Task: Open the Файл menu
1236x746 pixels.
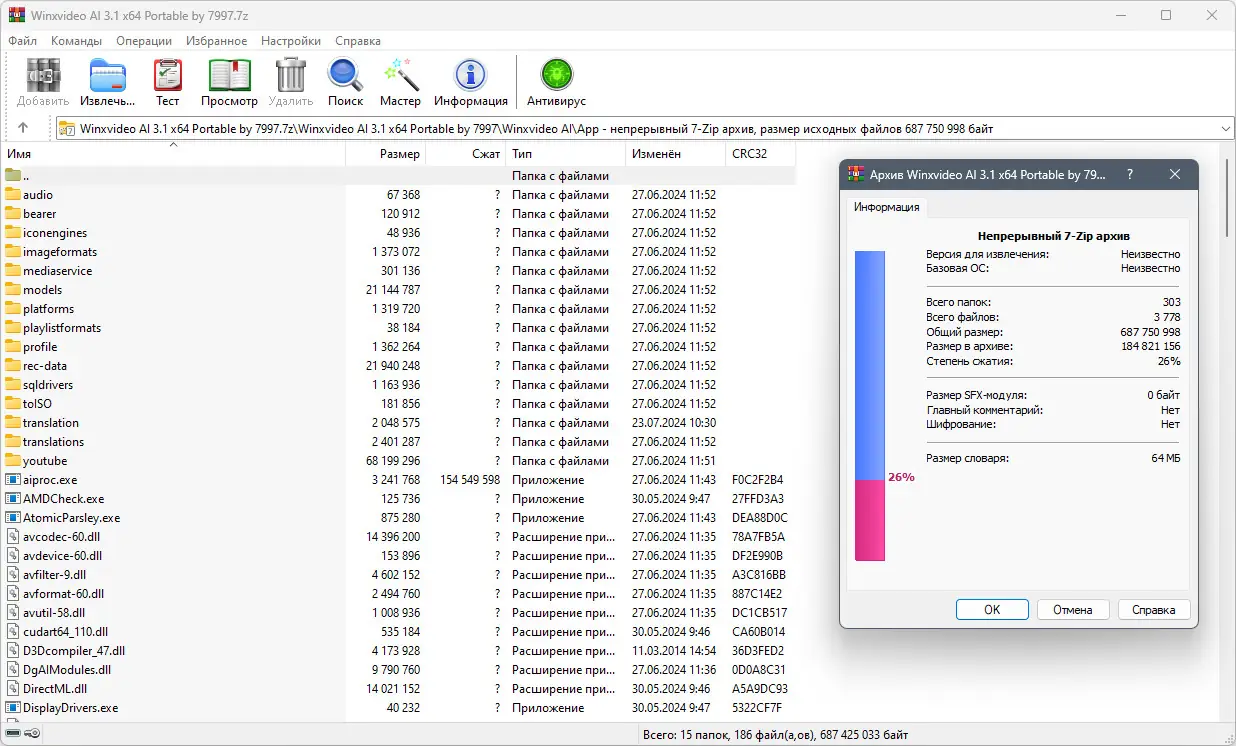Action: pos(23,41)
